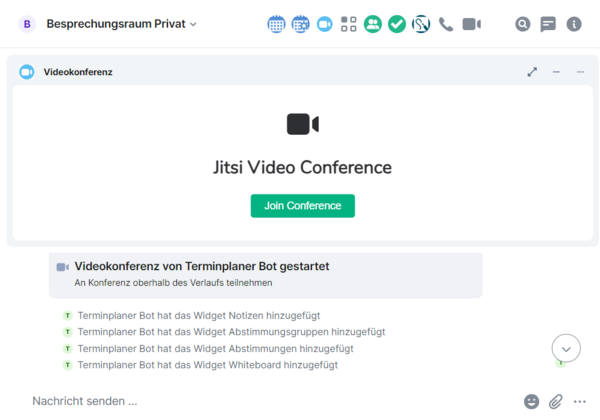The image size is (600, 420).
Task: Open the calendar settings widget icon
Action: [300, 24]
